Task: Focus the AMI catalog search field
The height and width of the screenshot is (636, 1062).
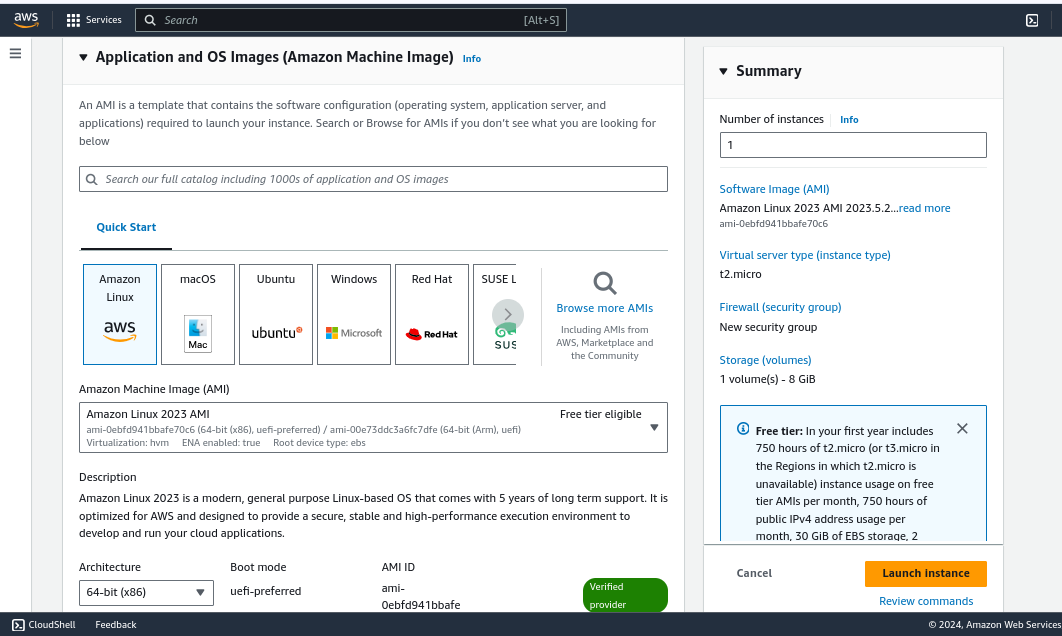Action: pyautogui.click(x=373, y=179)
